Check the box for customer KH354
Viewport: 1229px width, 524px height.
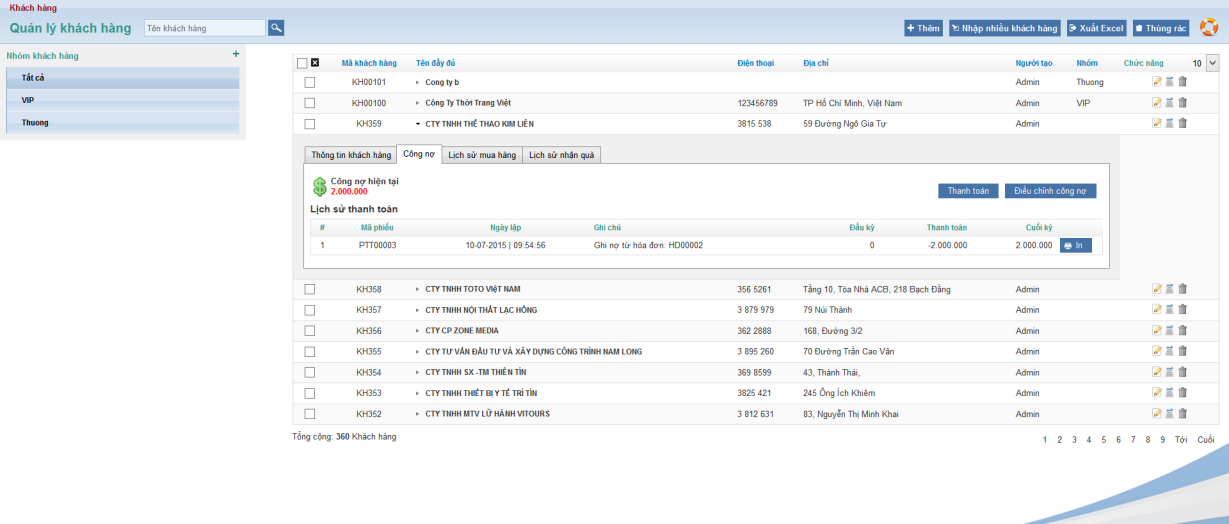(x=310, y=372)
